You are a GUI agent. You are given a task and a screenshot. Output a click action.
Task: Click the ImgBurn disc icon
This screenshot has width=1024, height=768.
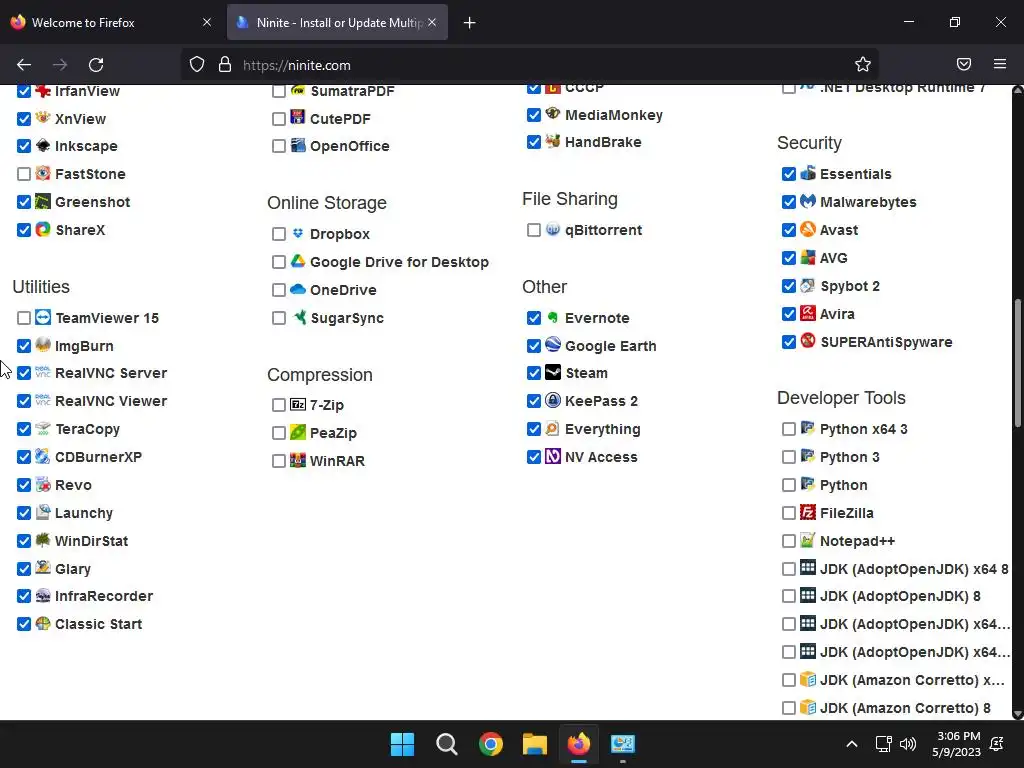pyautogui.click(x=43, y=345)
